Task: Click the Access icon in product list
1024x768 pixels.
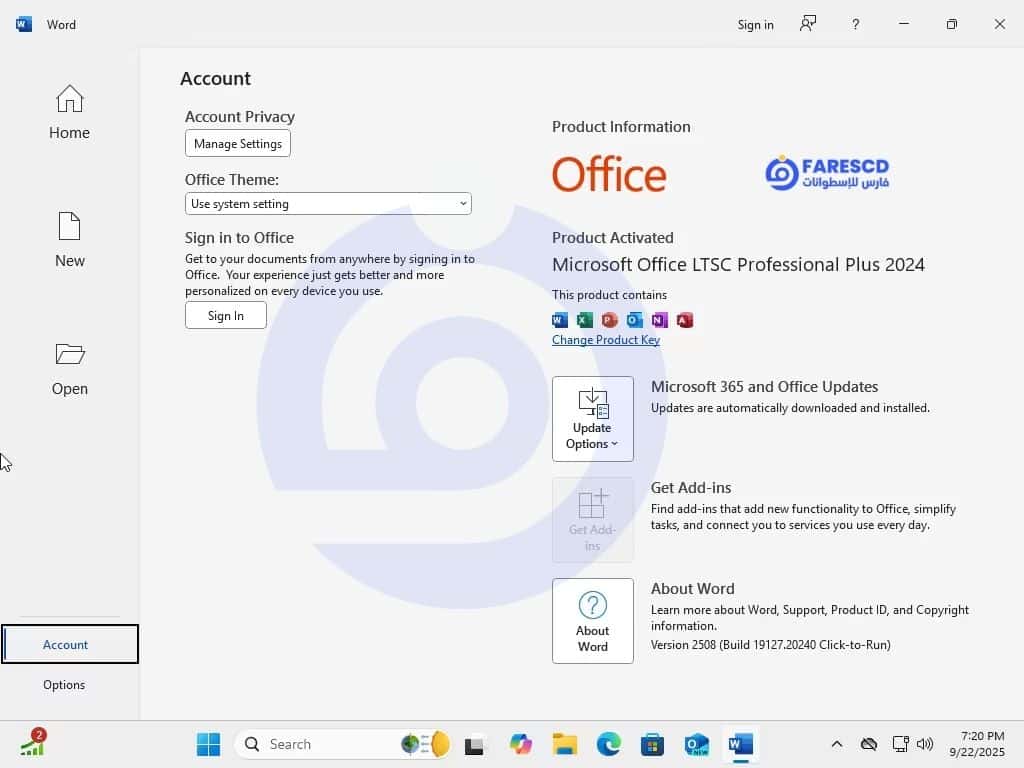Action: pos(684,320)
